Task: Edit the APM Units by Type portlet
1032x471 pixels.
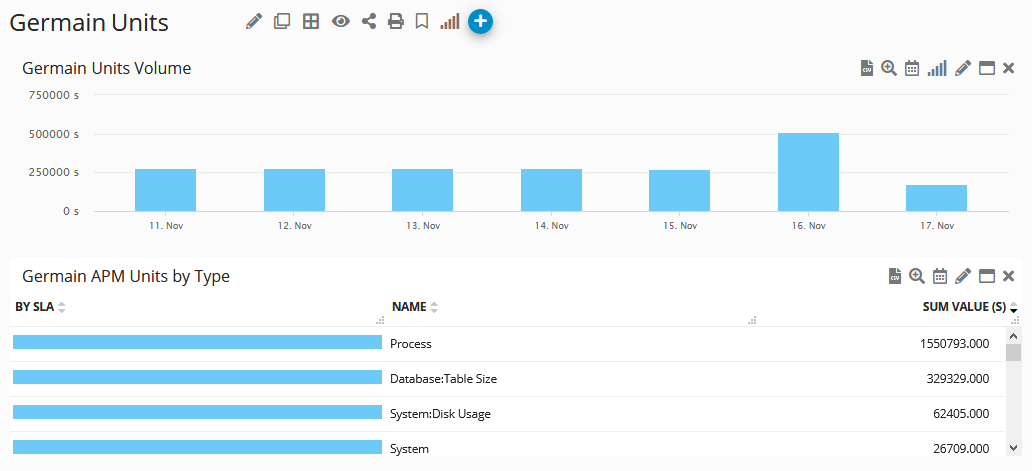Action: [x=963, y=276]
